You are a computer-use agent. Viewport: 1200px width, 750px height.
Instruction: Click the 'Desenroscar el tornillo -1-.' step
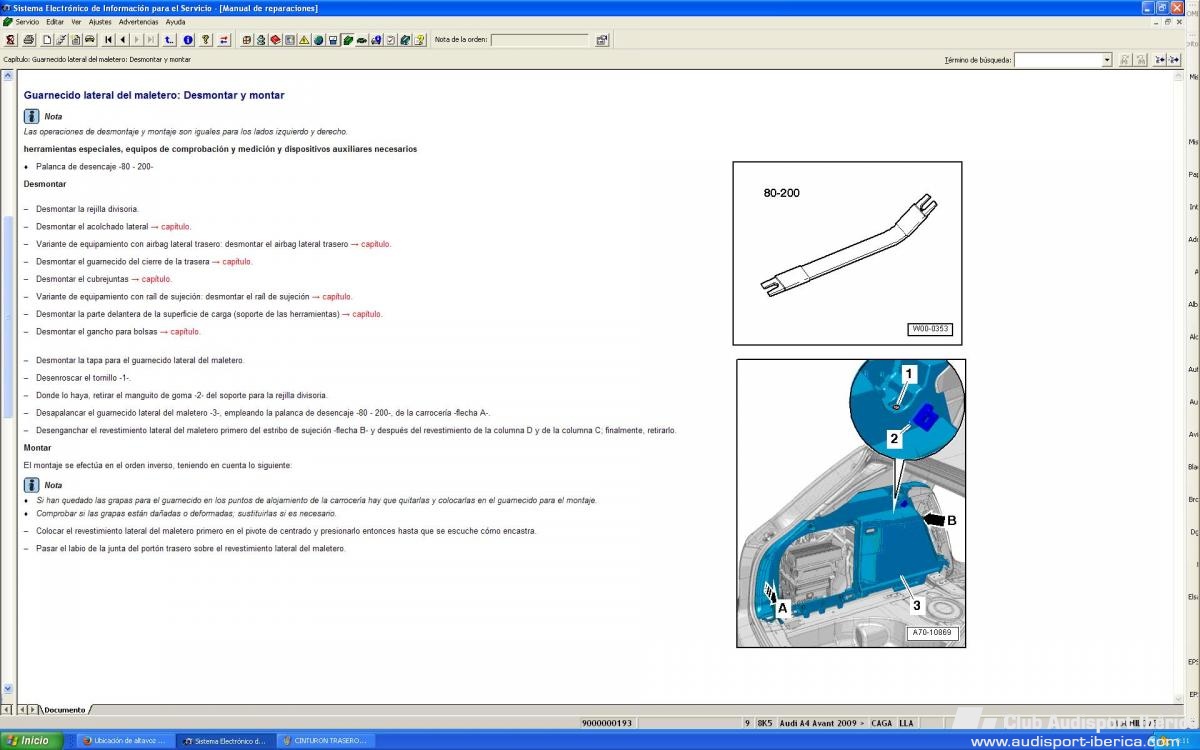click(83, 378)
